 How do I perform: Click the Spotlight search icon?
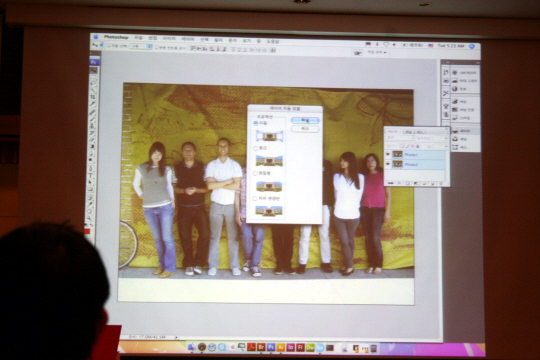tap(472, 46)
